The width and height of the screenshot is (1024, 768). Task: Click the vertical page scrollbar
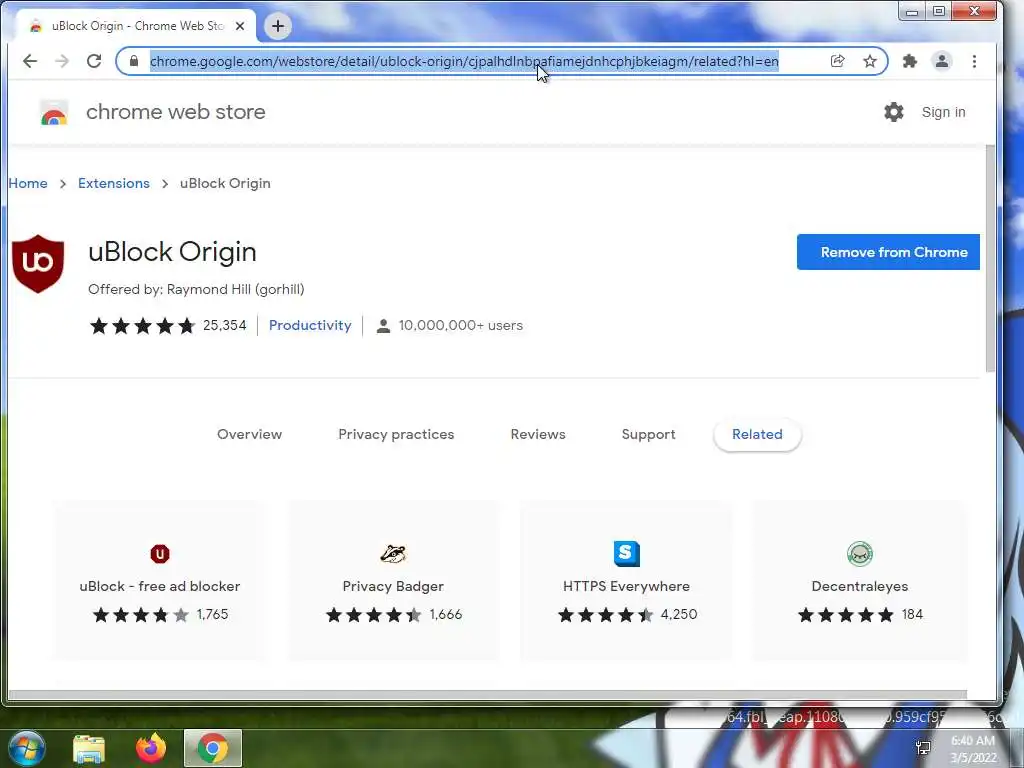click(990, 258)
